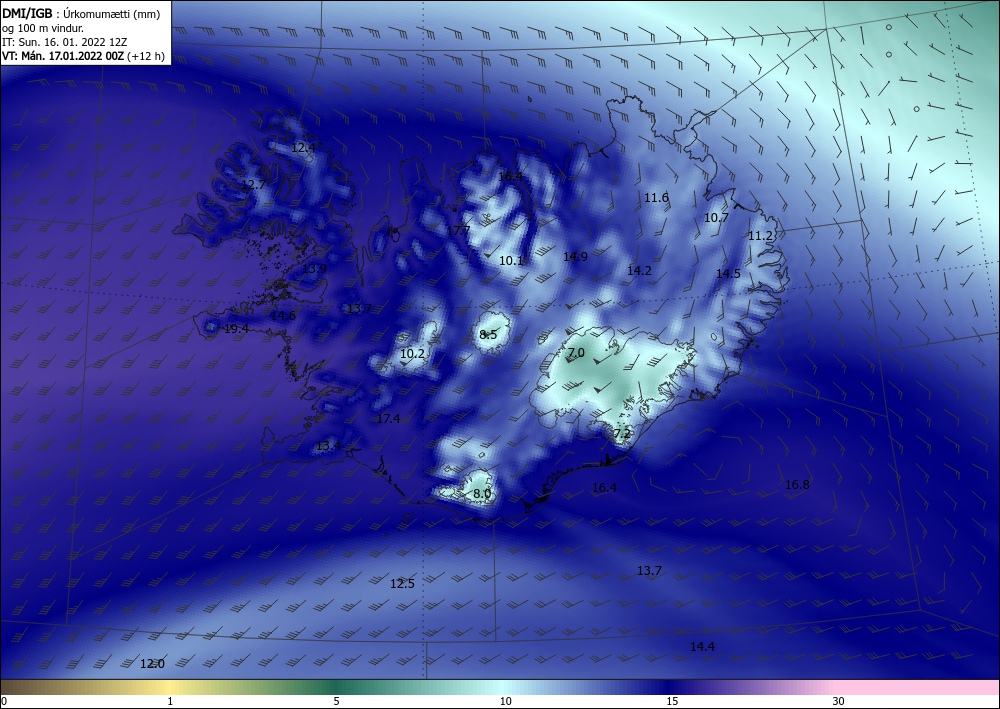This screenshot has height=709, width=1000.
Task: Click the value 7.0 on the glacier
Action: tap(576, 353)
